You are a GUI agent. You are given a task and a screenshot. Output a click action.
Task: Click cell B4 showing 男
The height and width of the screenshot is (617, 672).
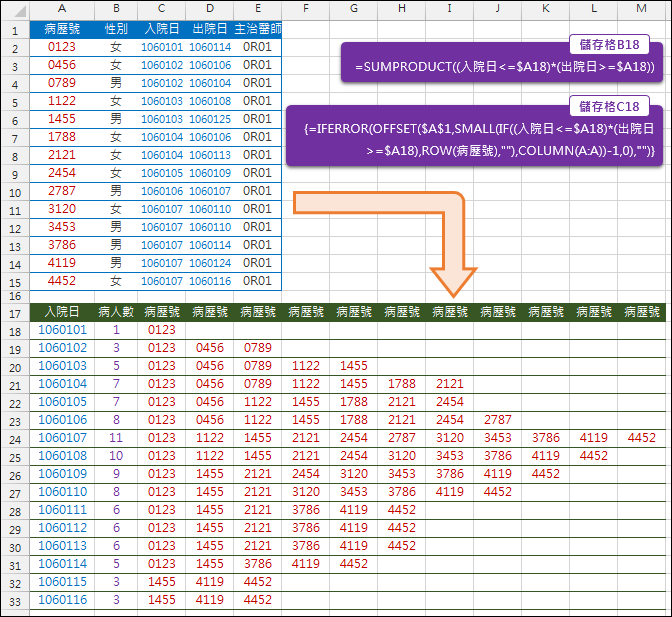(116, 83)
